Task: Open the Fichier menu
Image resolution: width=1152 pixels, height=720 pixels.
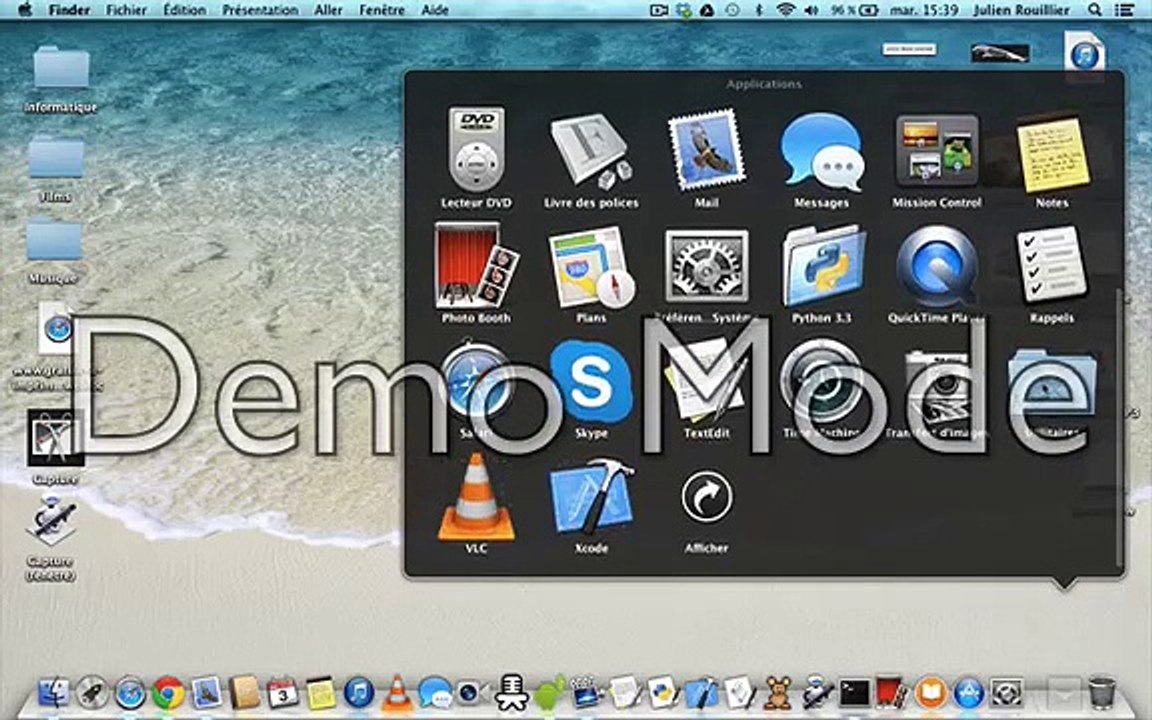Action: pos(126,10)
